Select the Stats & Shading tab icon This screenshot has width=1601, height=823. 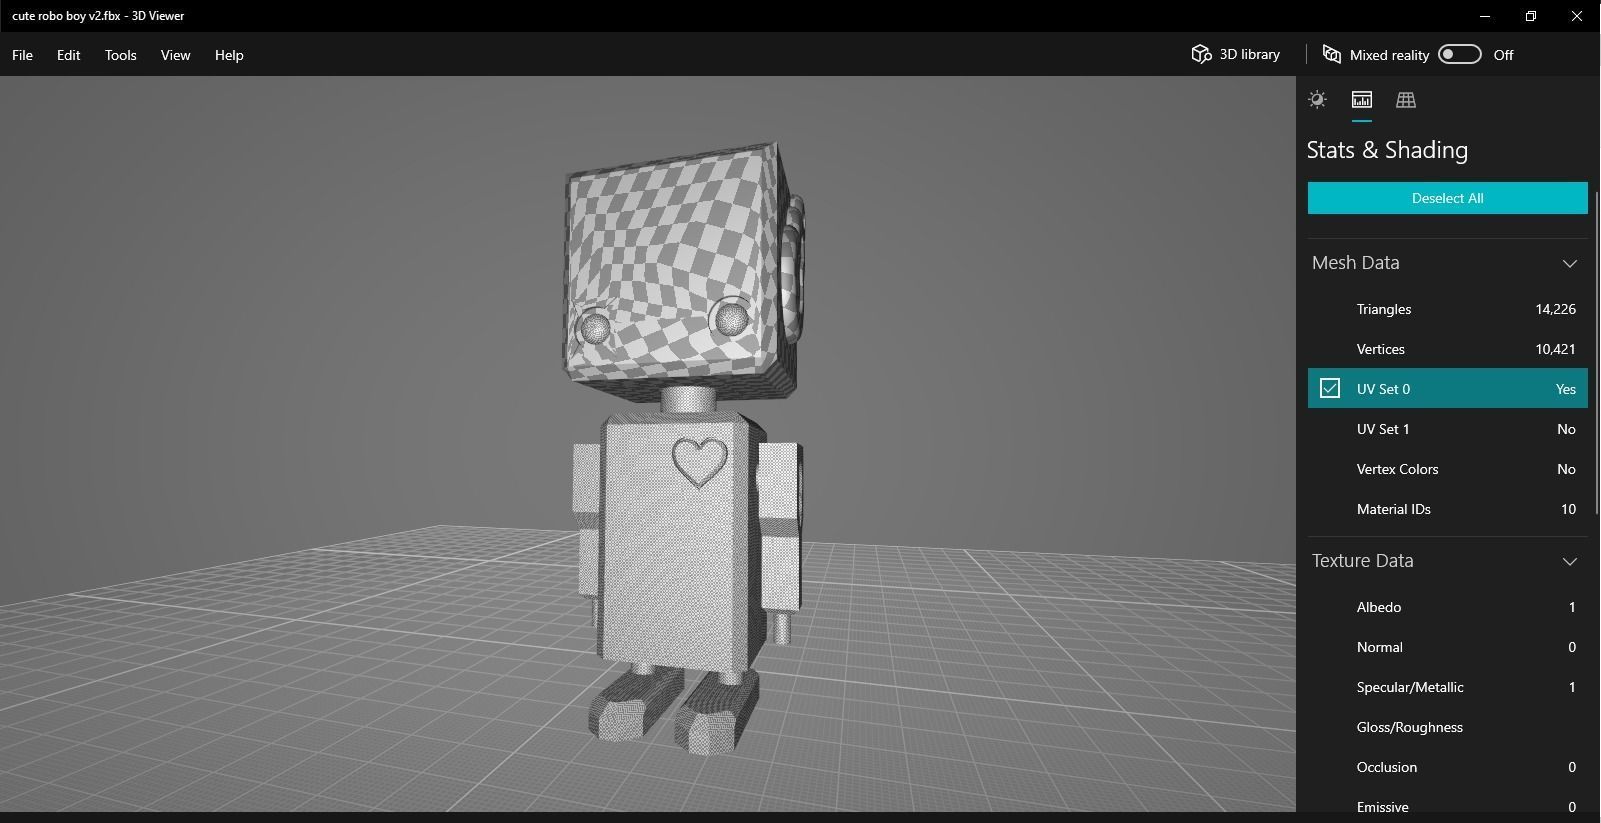[1362, 100]
